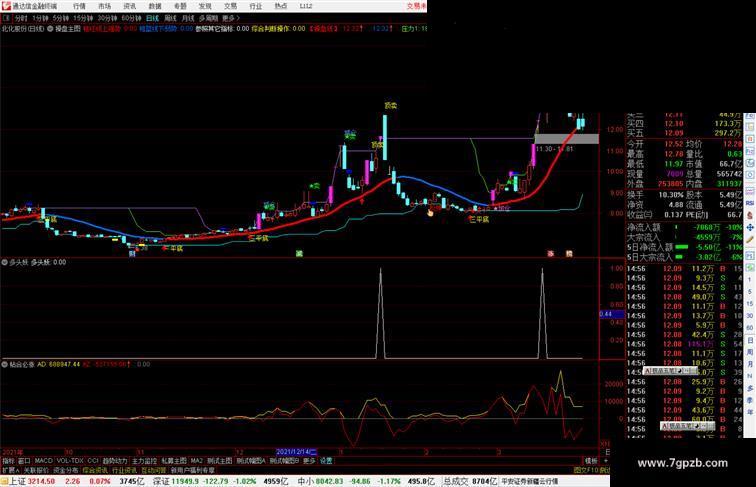Open the 发现 menu
This screenshot has width=756, height=487.
(x=205, y=6)
